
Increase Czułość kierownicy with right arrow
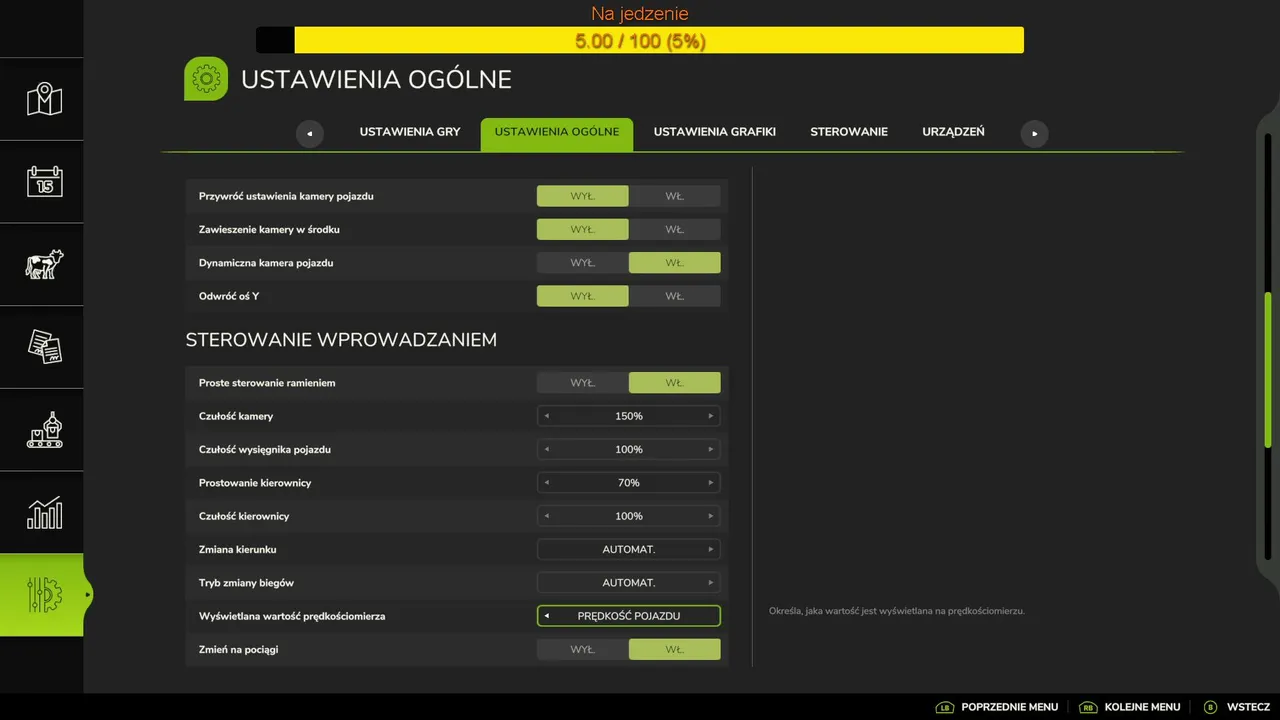[x=711, y=516]
